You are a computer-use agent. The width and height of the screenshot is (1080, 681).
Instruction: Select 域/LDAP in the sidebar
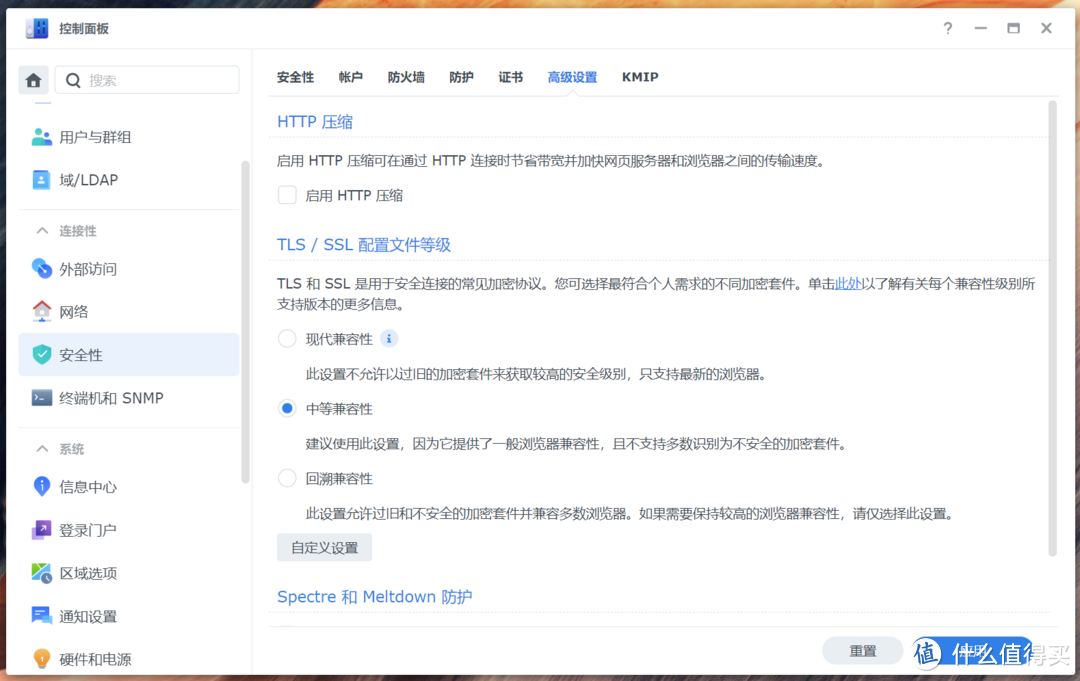coord(92,180)
